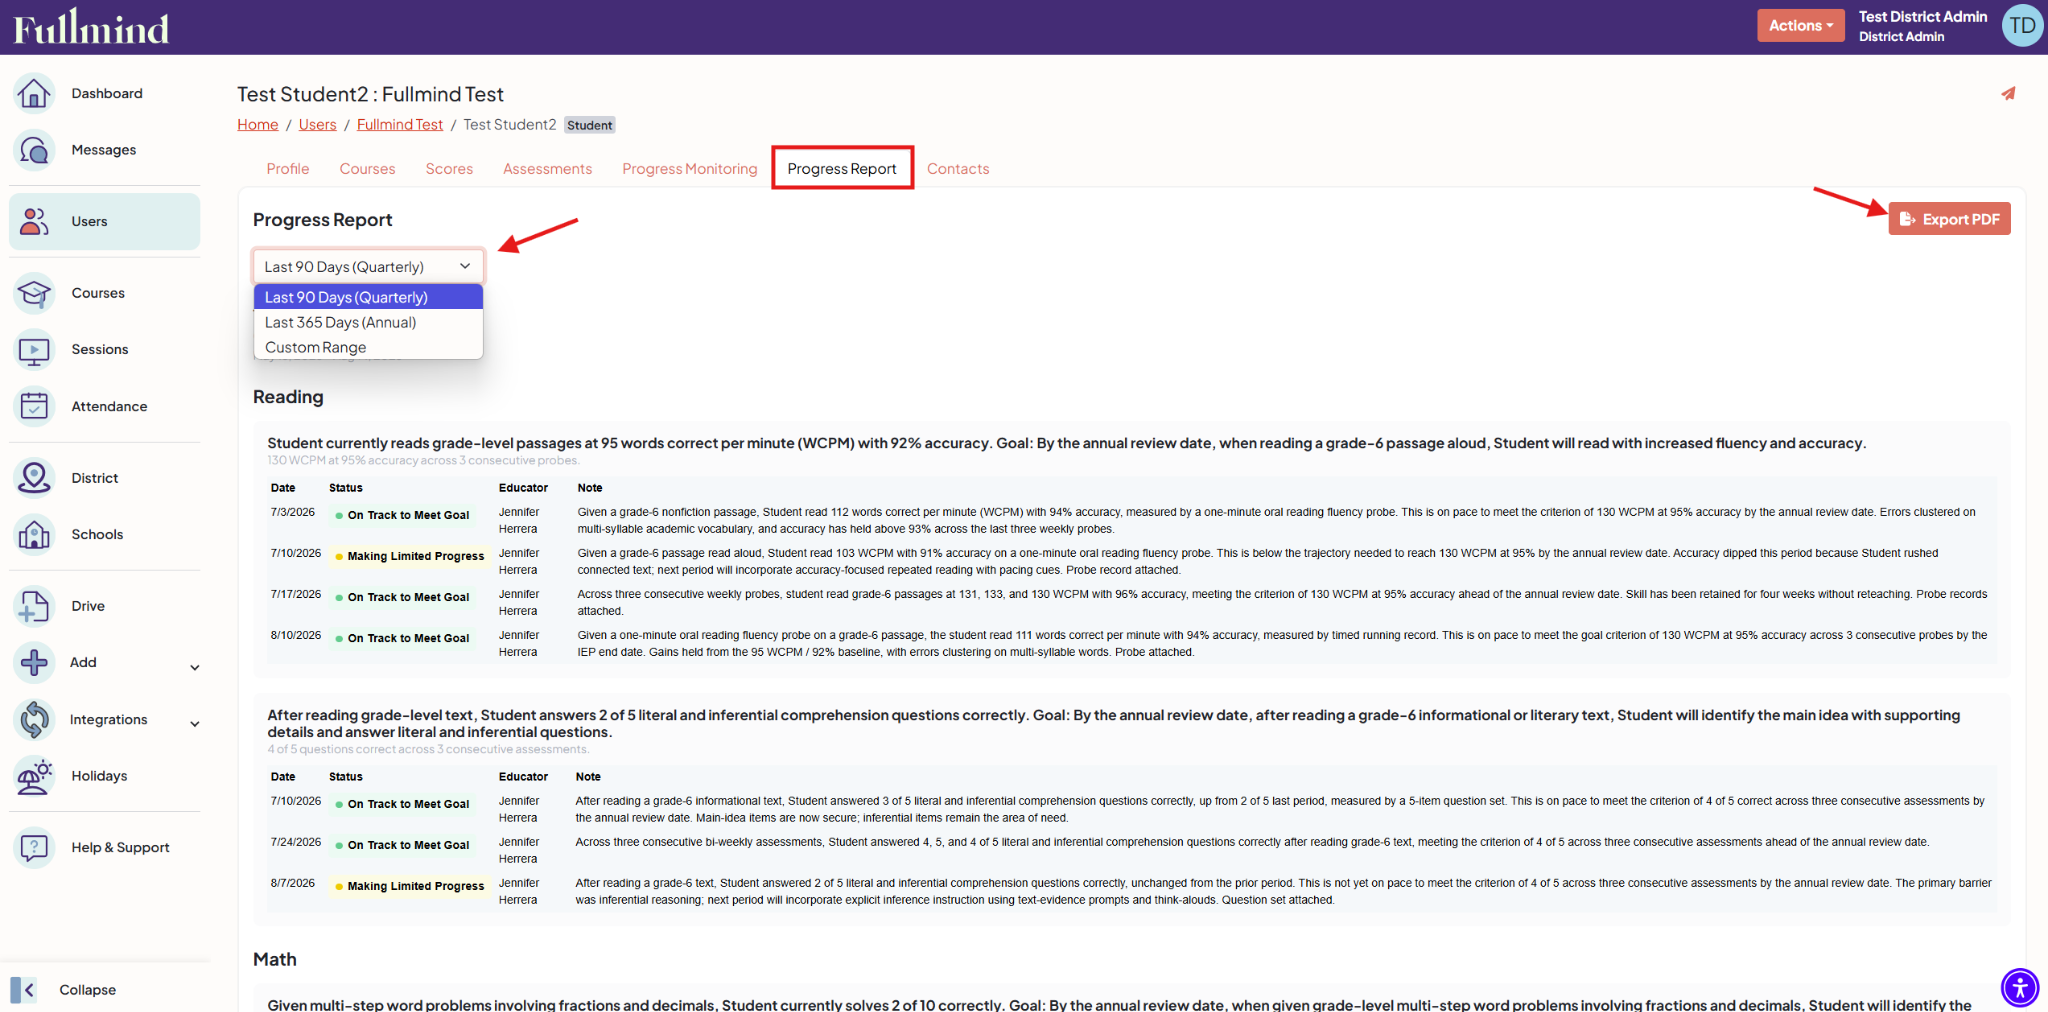Open the Dashboard home icon
This screenshot has height=1012, width=2048.
(x=34, y=93)
